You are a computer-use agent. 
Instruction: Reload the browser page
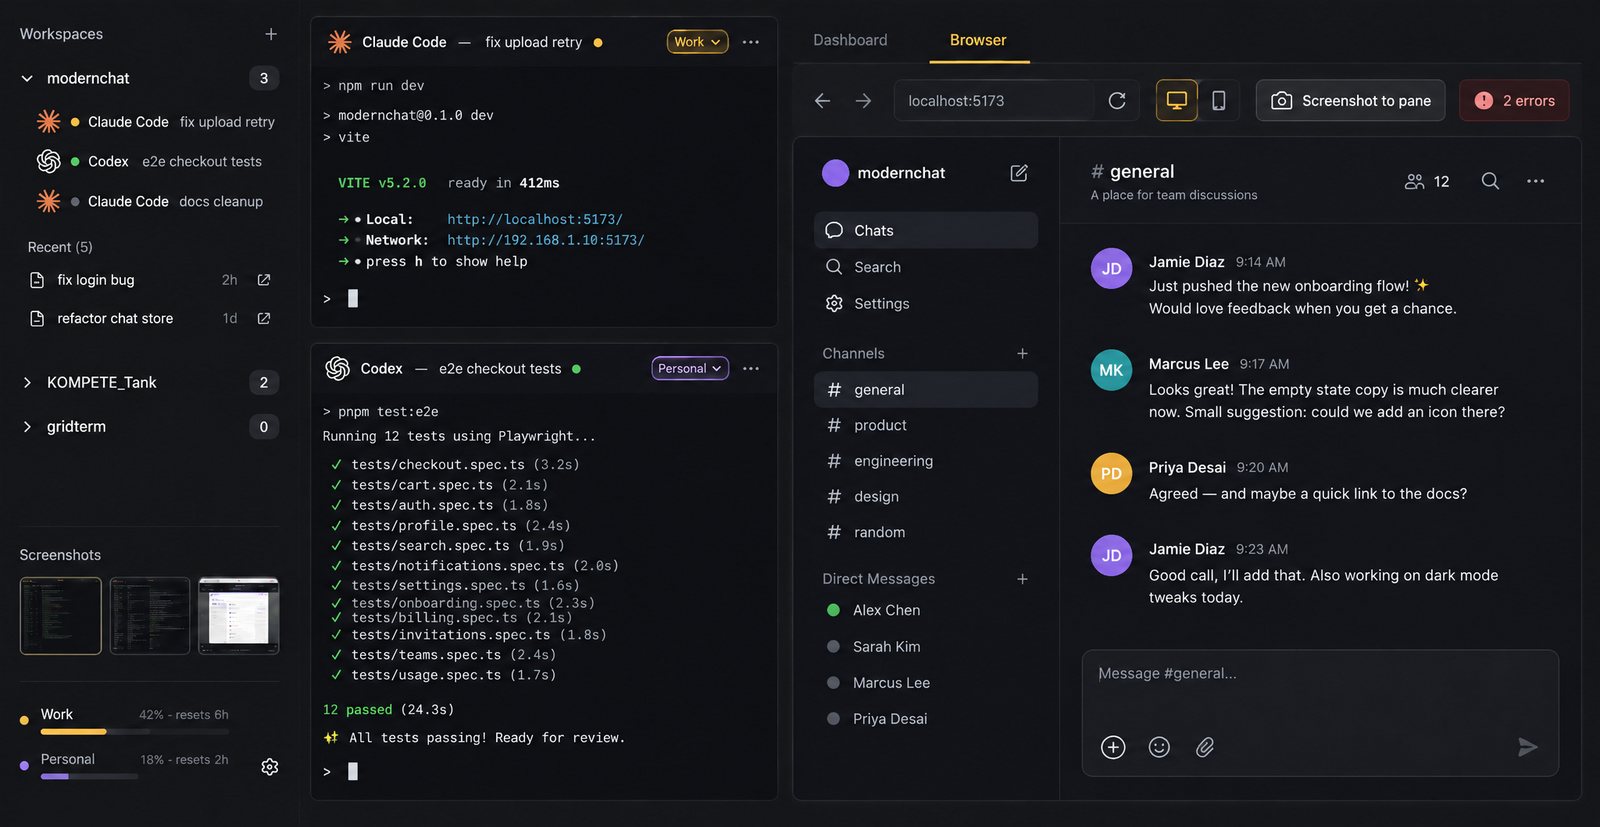pos(1117,101)
